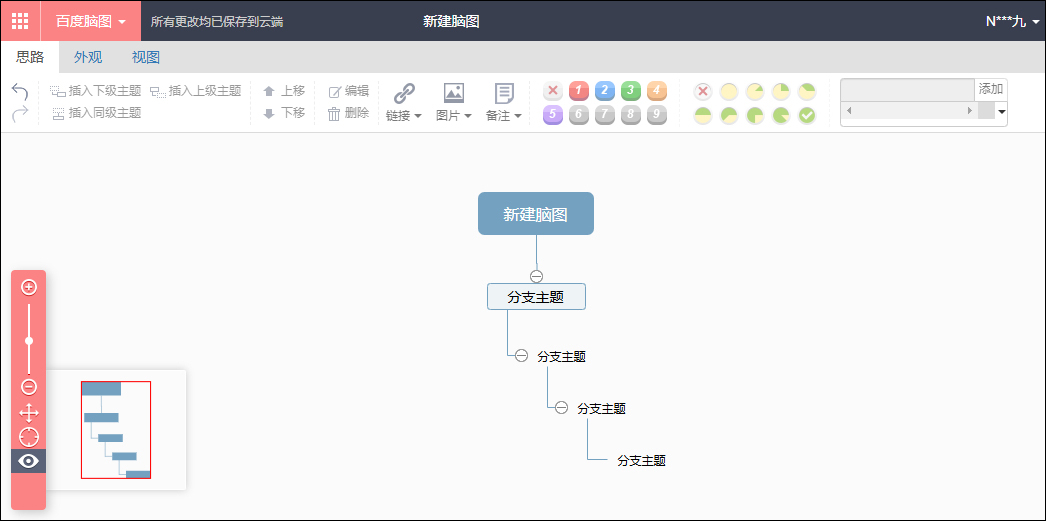Assign priority 3 green badge
This screenshot has width=1046, height=521.
pyautogui.click(x=630, y=90)
